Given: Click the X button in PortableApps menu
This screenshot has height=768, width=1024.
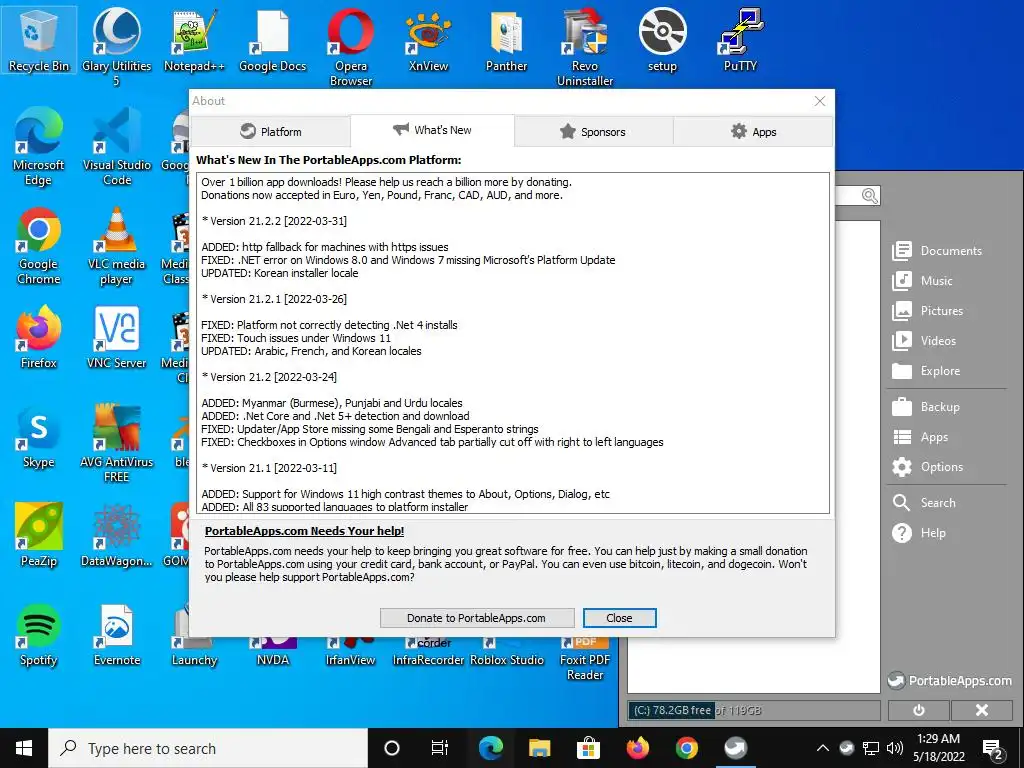Looking at the screenshot, I should [982, 710].
